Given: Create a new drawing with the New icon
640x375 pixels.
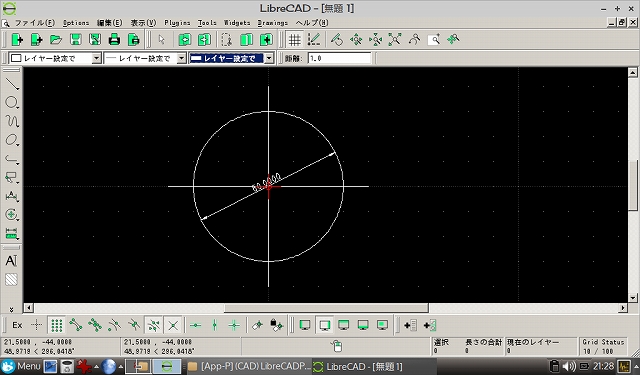Looking at the screenshot, I should [x=17, y=40].
